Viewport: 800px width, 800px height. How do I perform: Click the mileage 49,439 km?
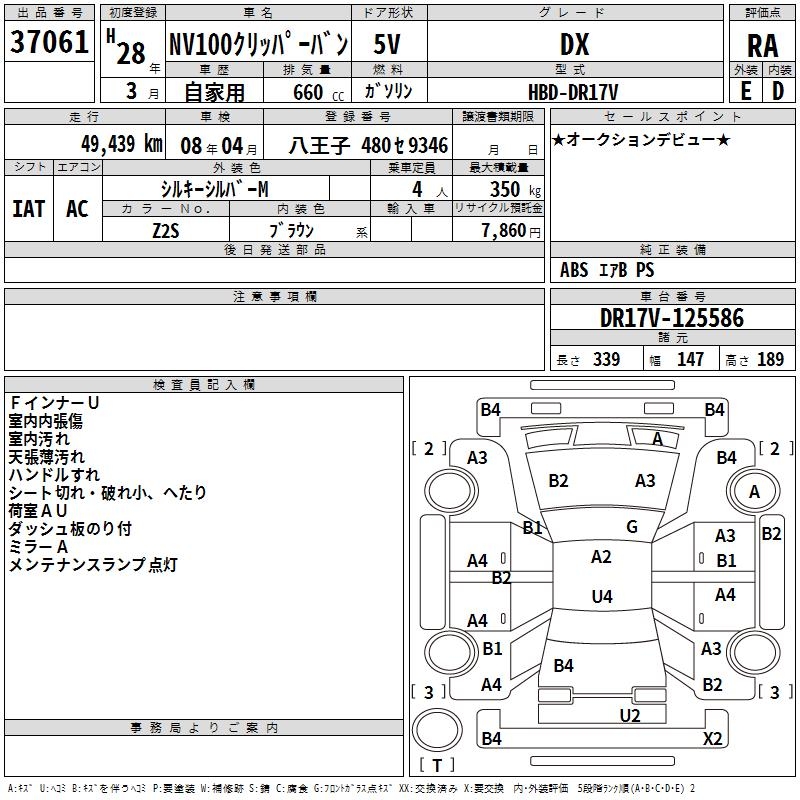click(x=122, y=144)
